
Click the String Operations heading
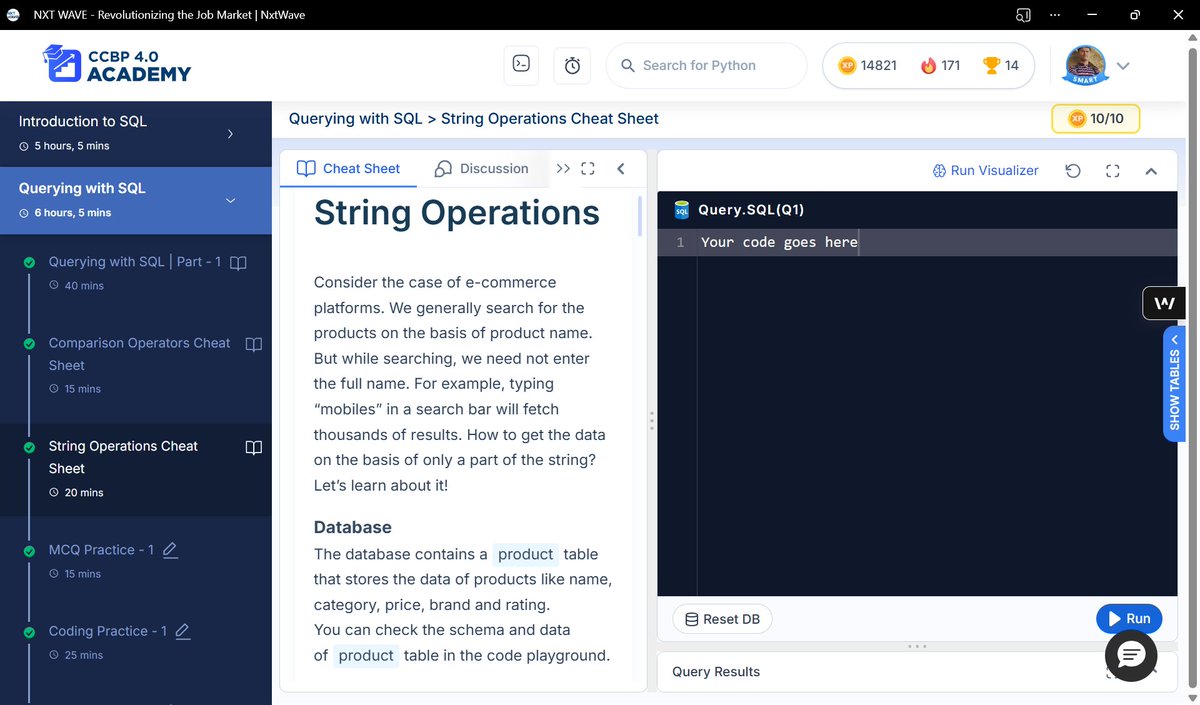click(457, 212)
